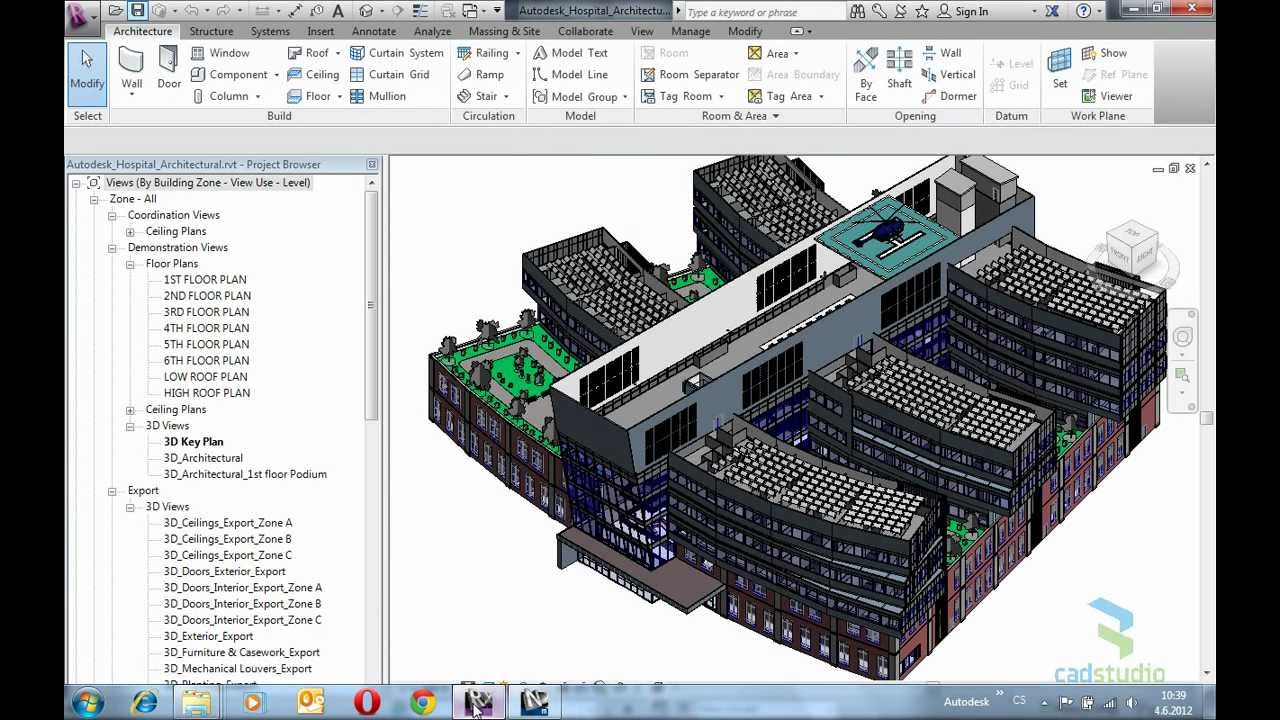Select the Curtain Grid tool
This screenshot has width=1280, height=720.
pos(389,75)
